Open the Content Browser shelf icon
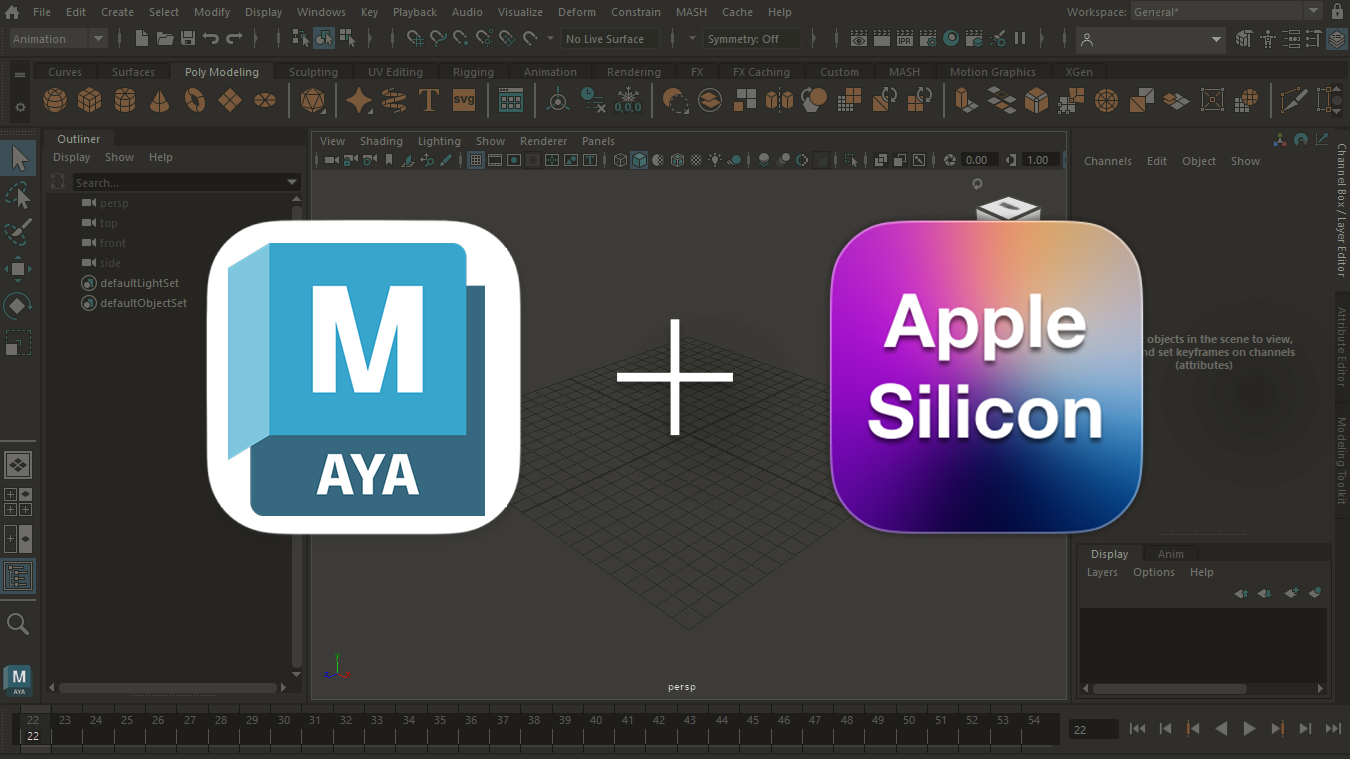1350x759 pixels. [x=511, y=101]
